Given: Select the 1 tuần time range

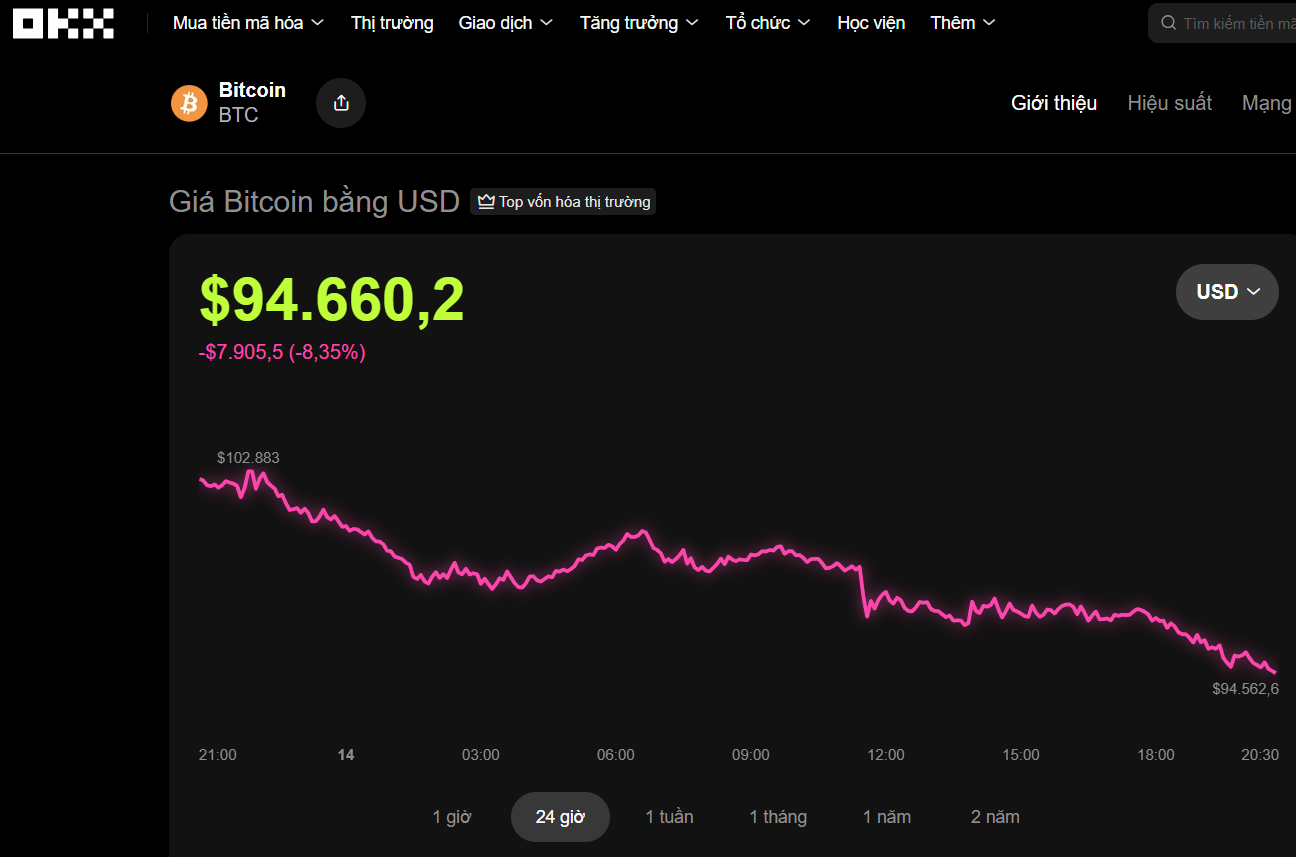Looking at the screenshot, I should point(669,817).
